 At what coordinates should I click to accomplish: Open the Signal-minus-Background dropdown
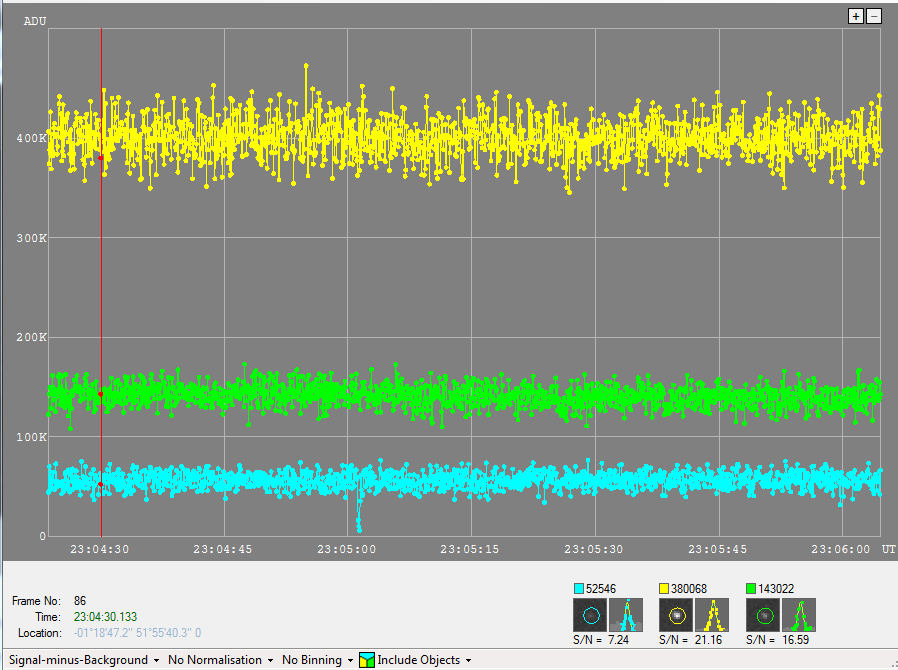click(x=85, y=660)
